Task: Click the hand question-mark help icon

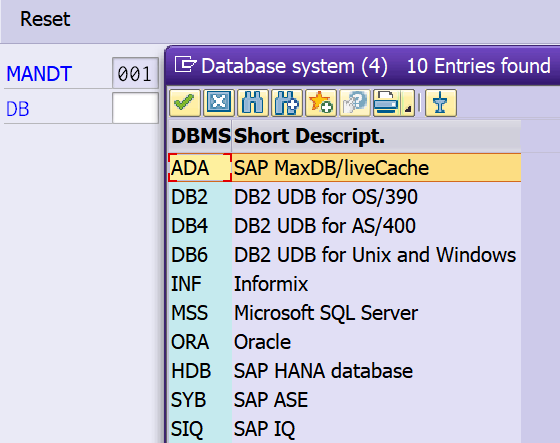Action: coord(354,103)
